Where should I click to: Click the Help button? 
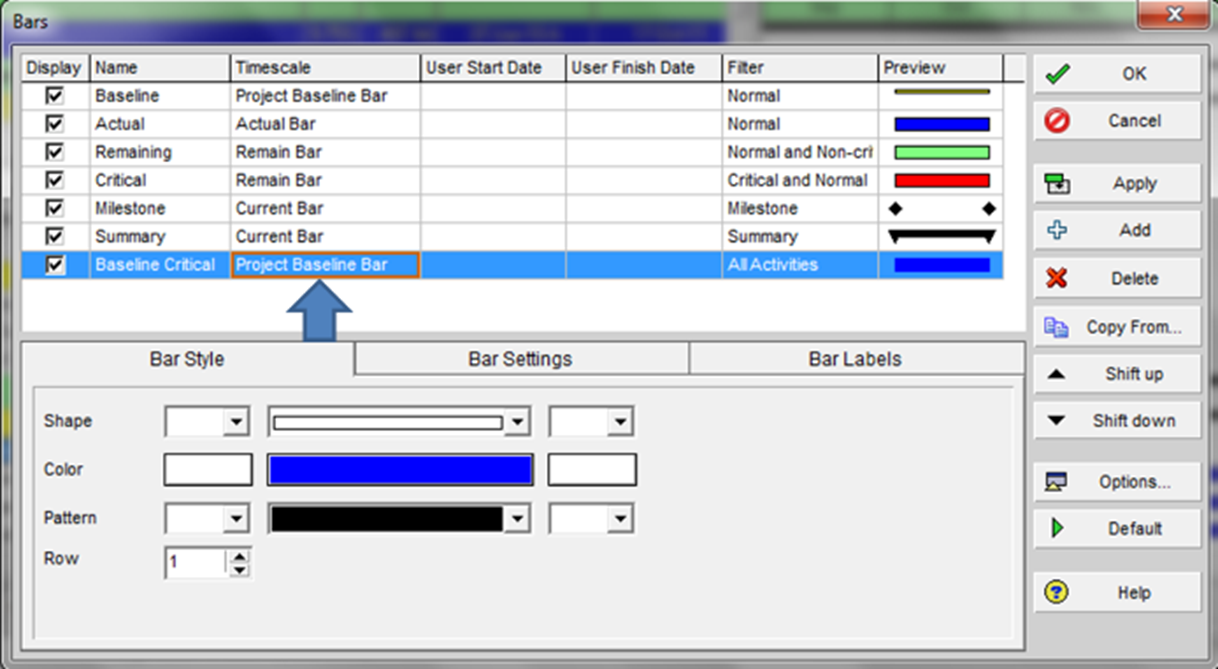1117,592
